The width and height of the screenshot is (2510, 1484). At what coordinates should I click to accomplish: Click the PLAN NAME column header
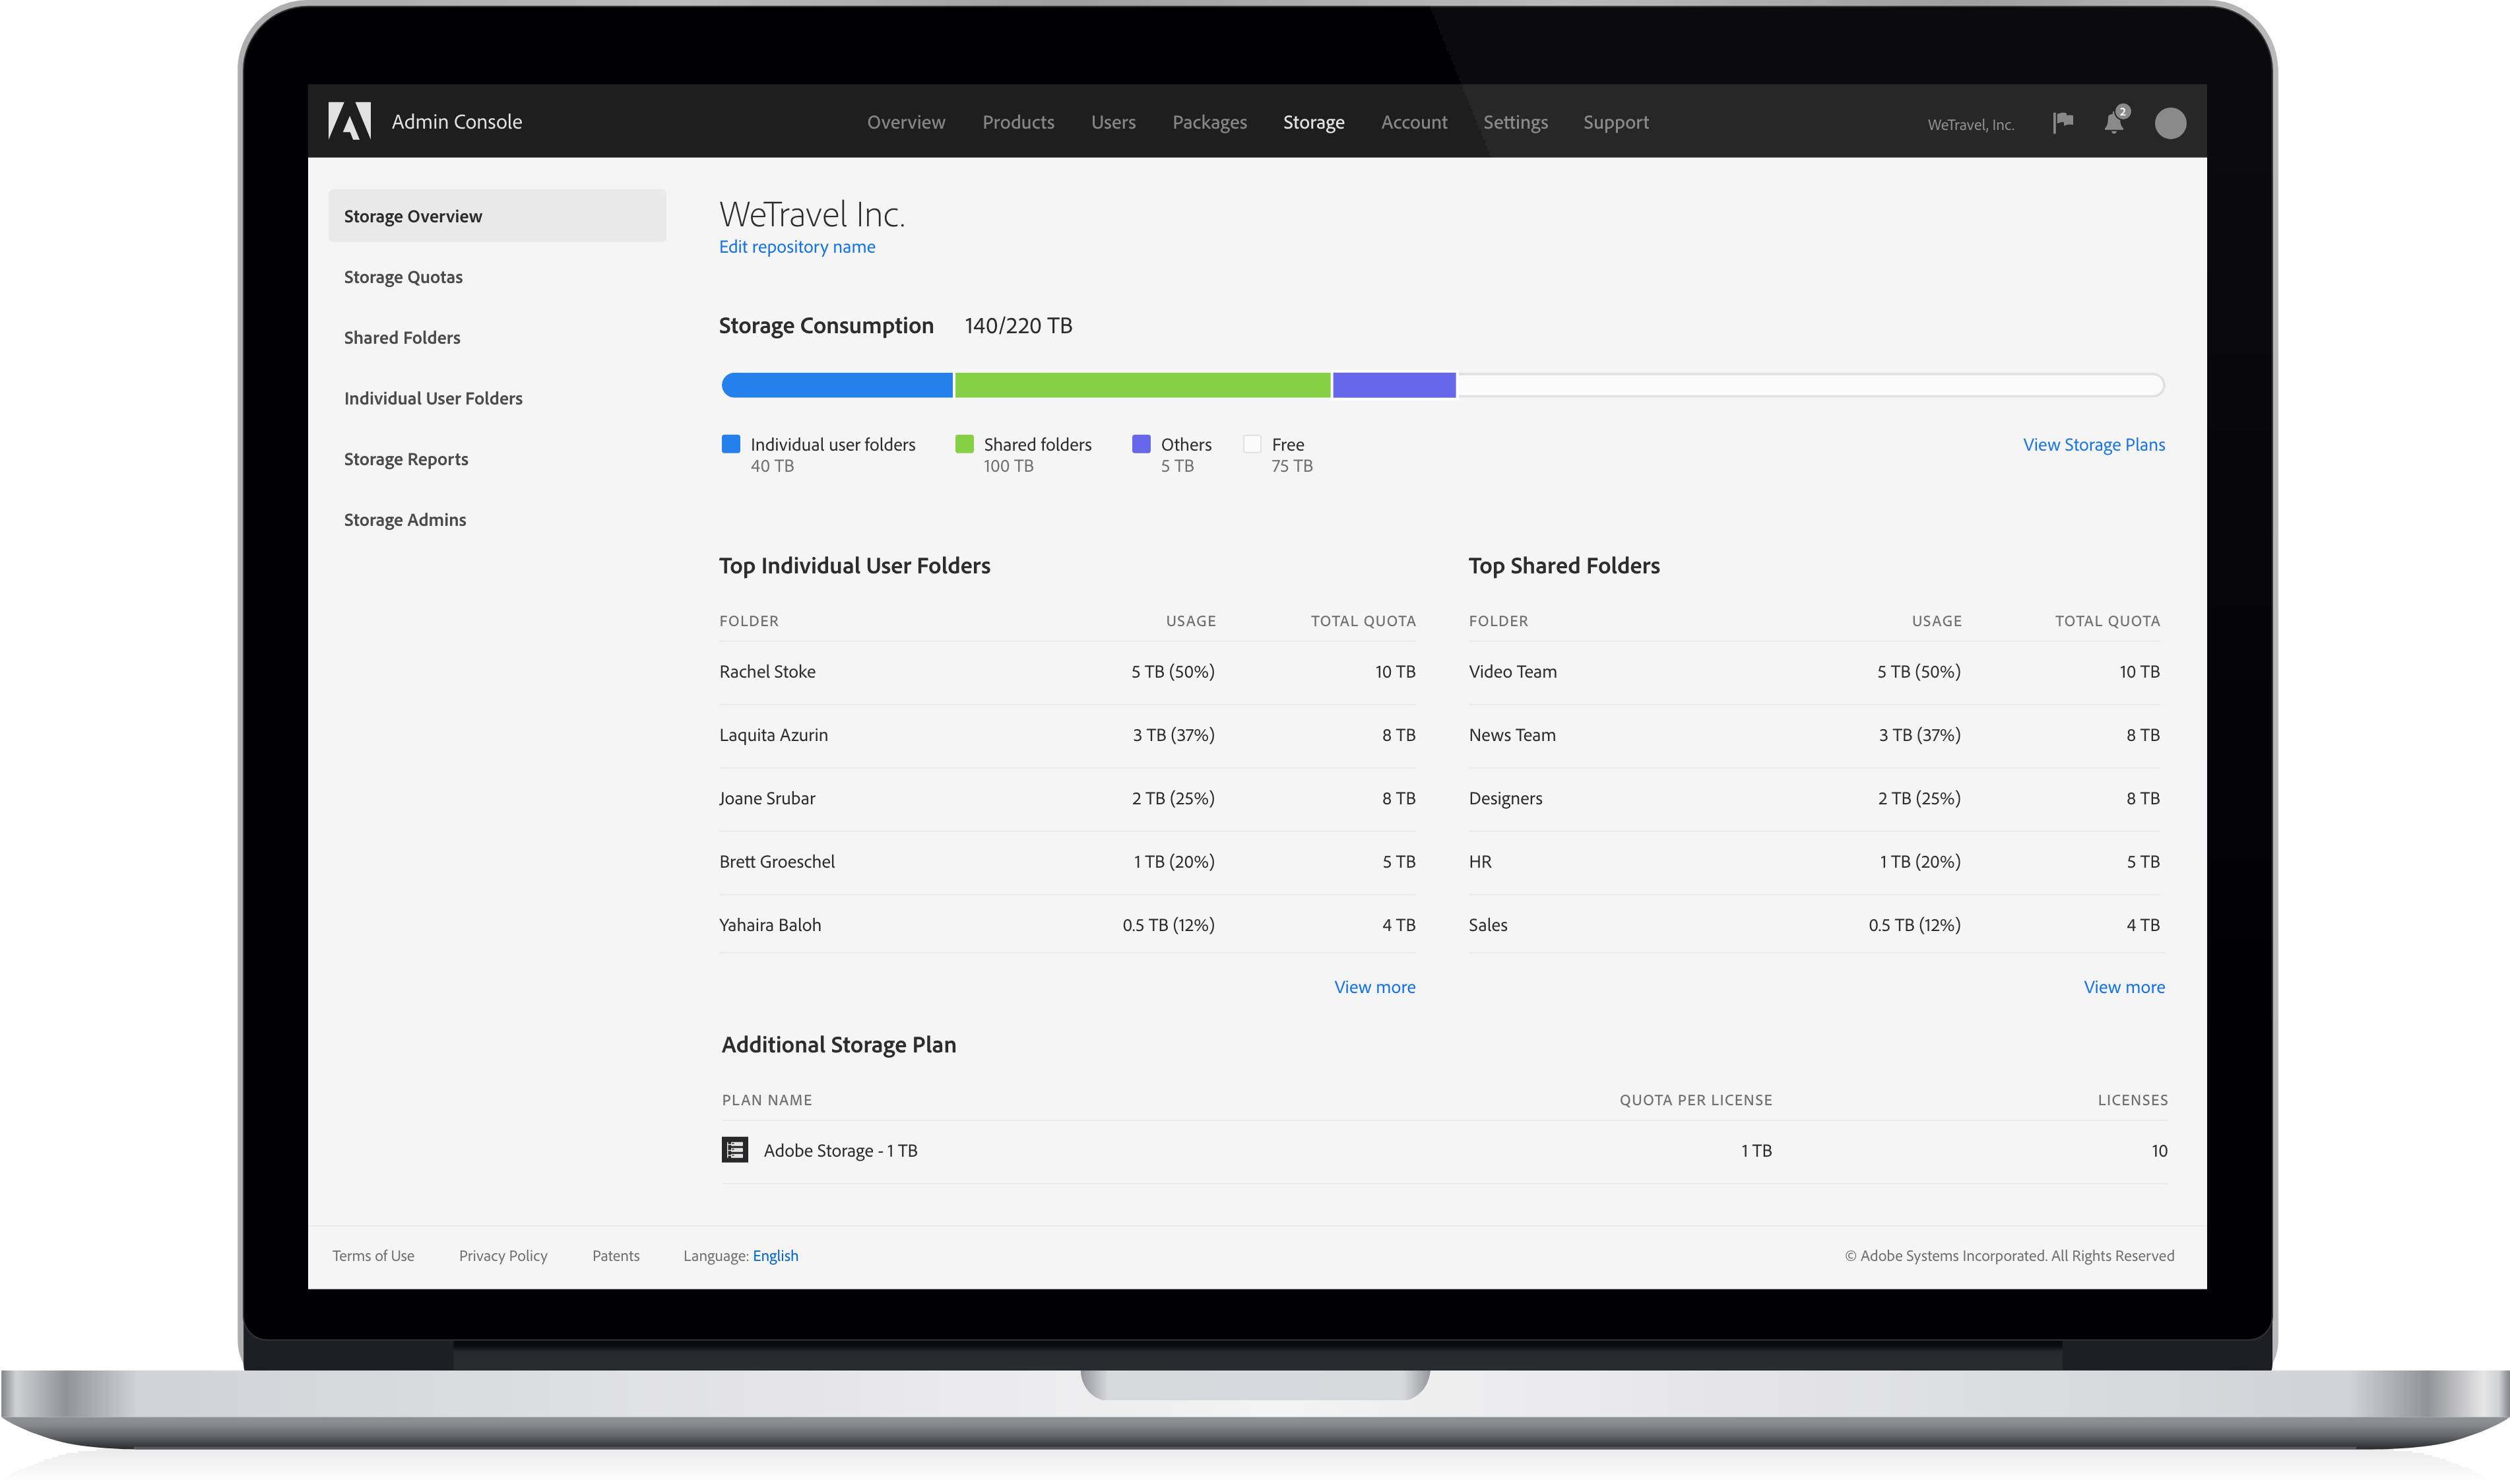[767, 1100]
